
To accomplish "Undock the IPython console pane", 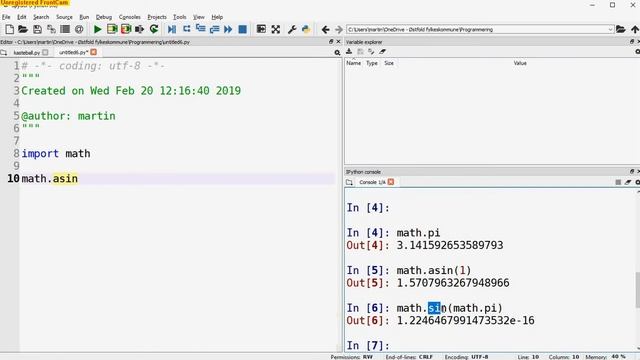I will point(632,171).
